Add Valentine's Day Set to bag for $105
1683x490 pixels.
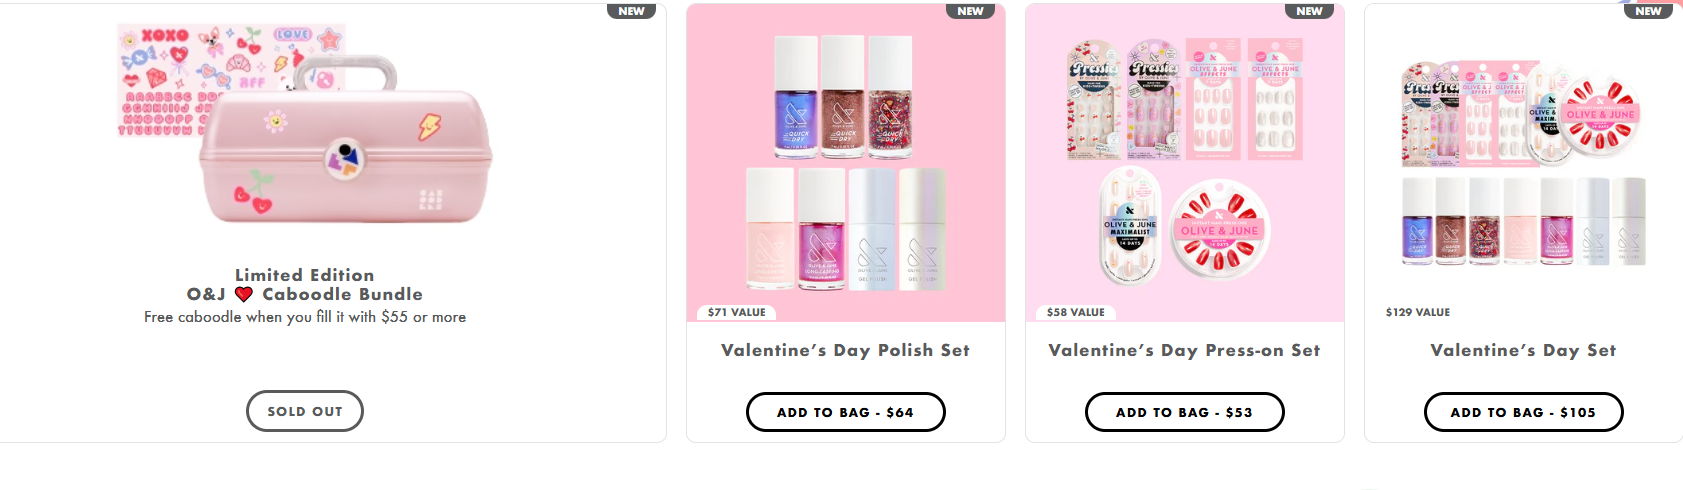pyautogui.click(x=1523, y=412)
